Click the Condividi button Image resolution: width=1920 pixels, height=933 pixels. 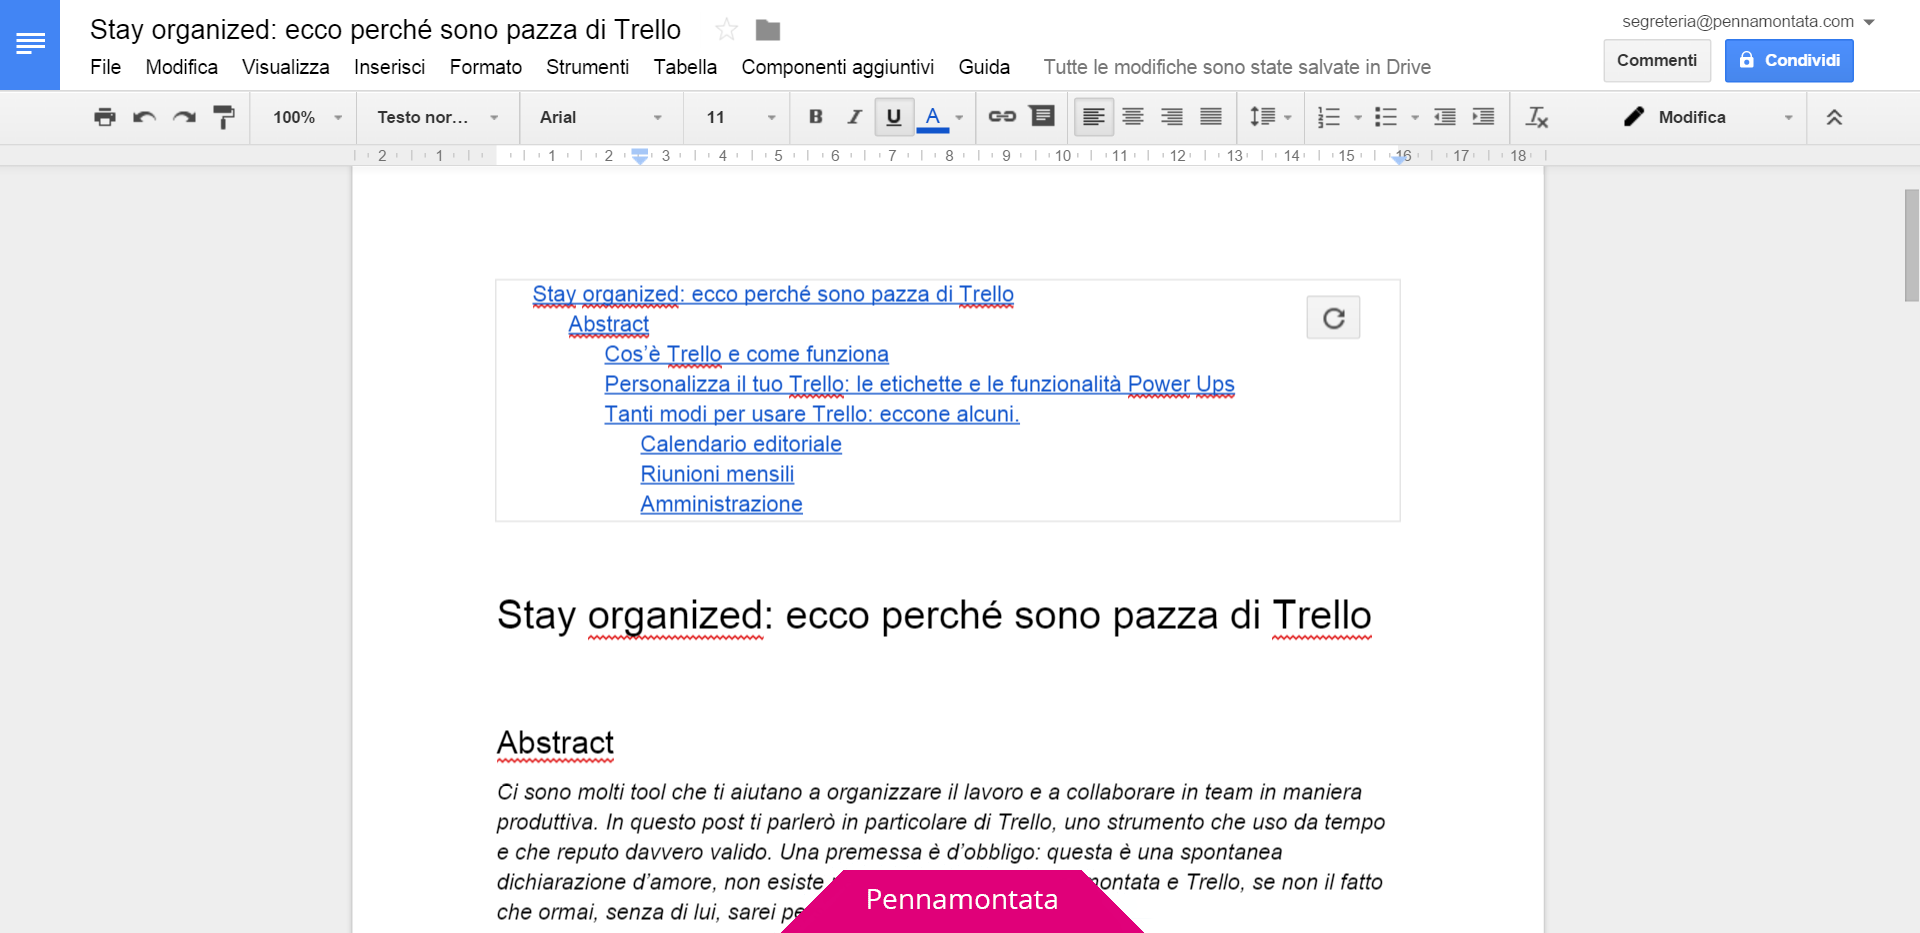point(1789,60)
